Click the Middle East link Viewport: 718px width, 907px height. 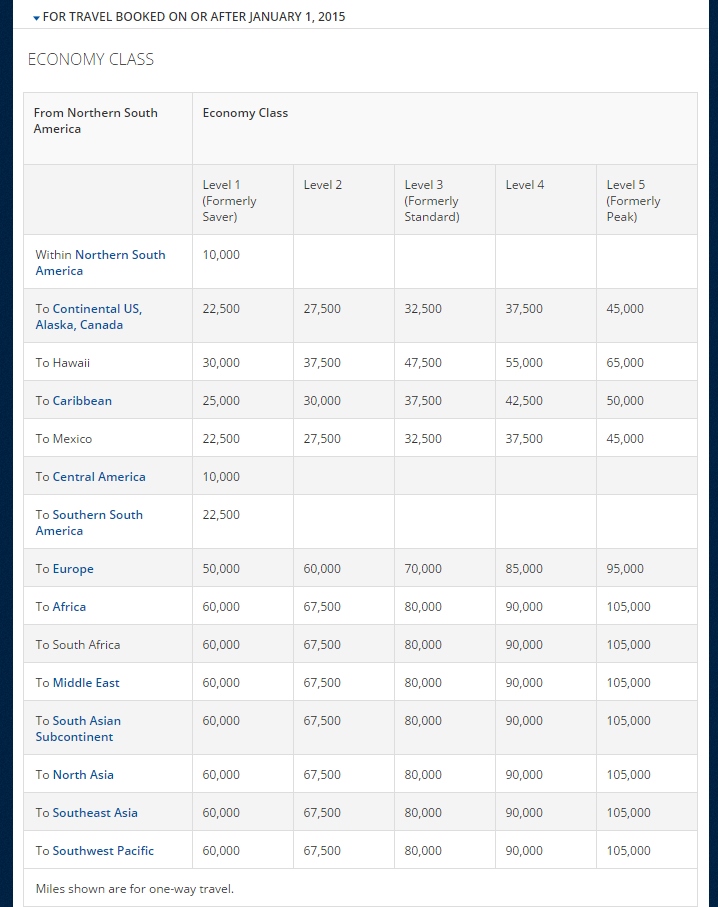click(x=84, y=682)
